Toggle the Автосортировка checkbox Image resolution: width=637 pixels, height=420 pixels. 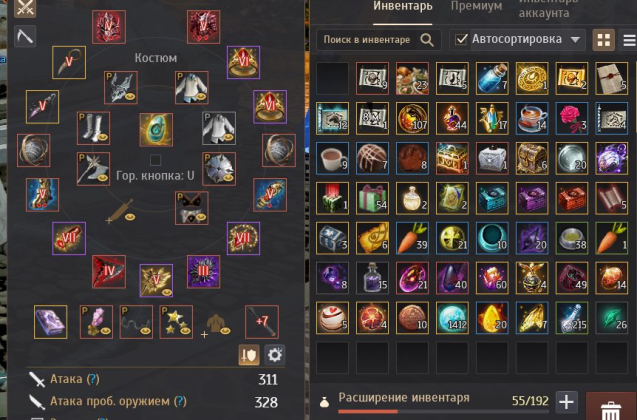pyautogui.click(x=462, y=39)
